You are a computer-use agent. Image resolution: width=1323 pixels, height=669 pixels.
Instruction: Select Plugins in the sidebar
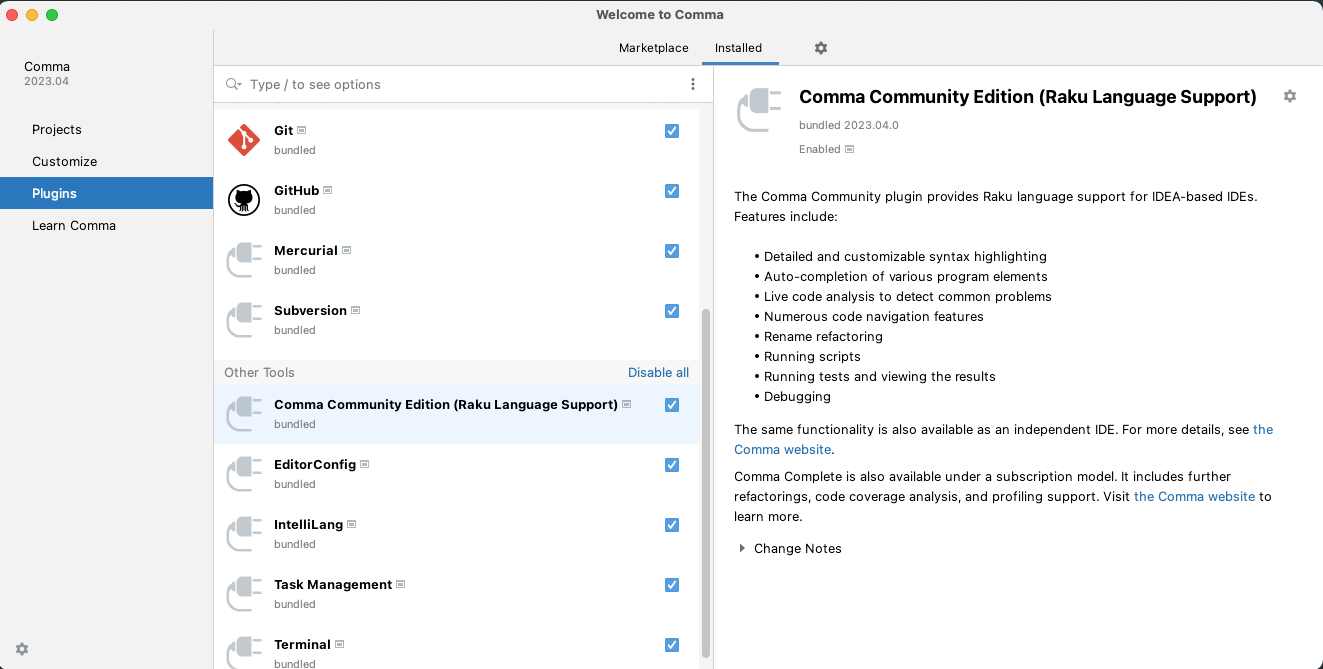(107, 193)
